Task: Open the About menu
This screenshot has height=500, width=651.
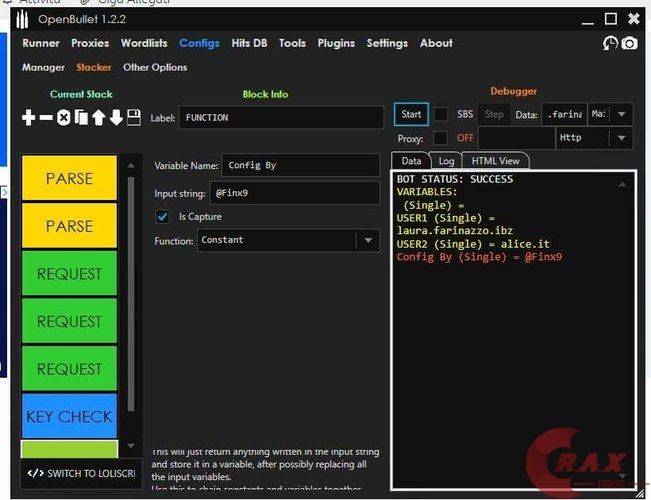Action: (436, 43)
